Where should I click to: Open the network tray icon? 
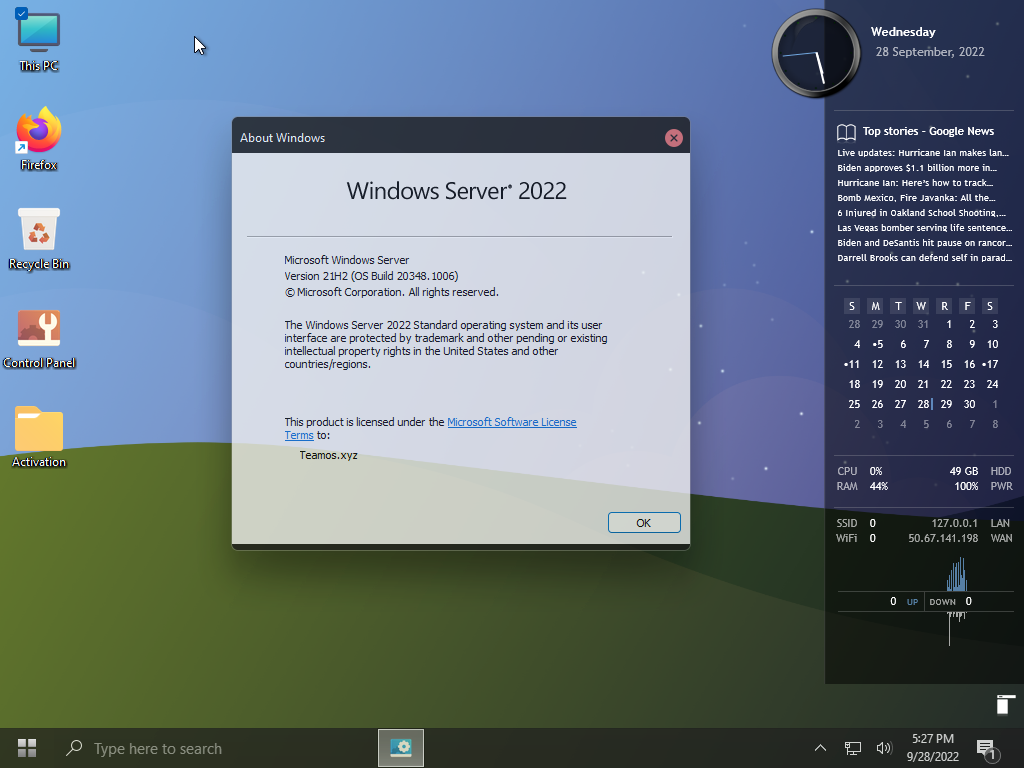pos(853,748)
